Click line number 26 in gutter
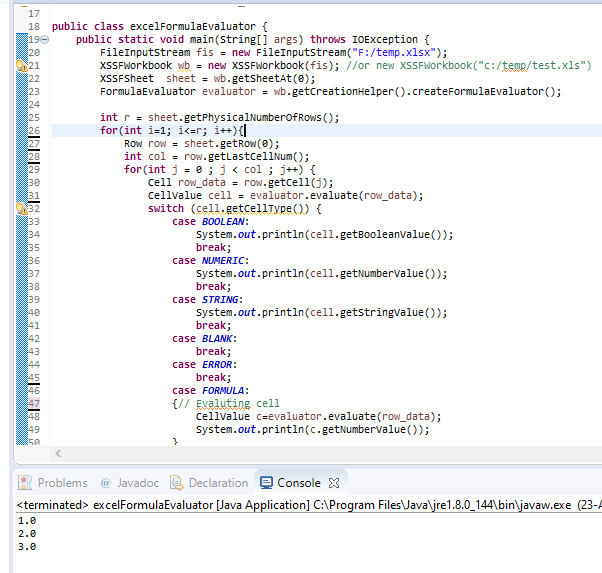This screenshot has height=573, width=602. click(x=34, y=131)
